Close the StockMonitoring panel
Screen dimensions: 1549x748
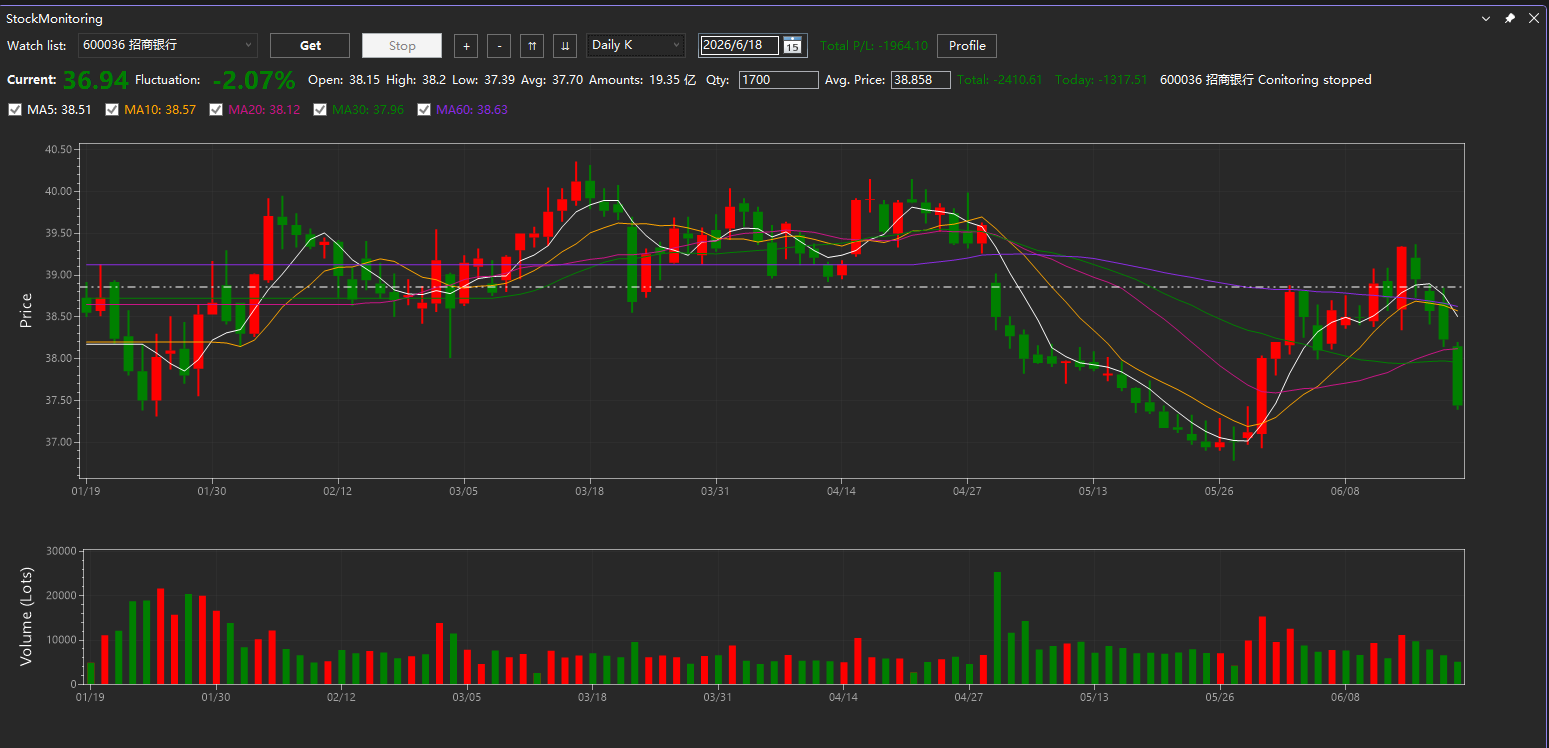pyautogui.click(x=1534, y=18)
